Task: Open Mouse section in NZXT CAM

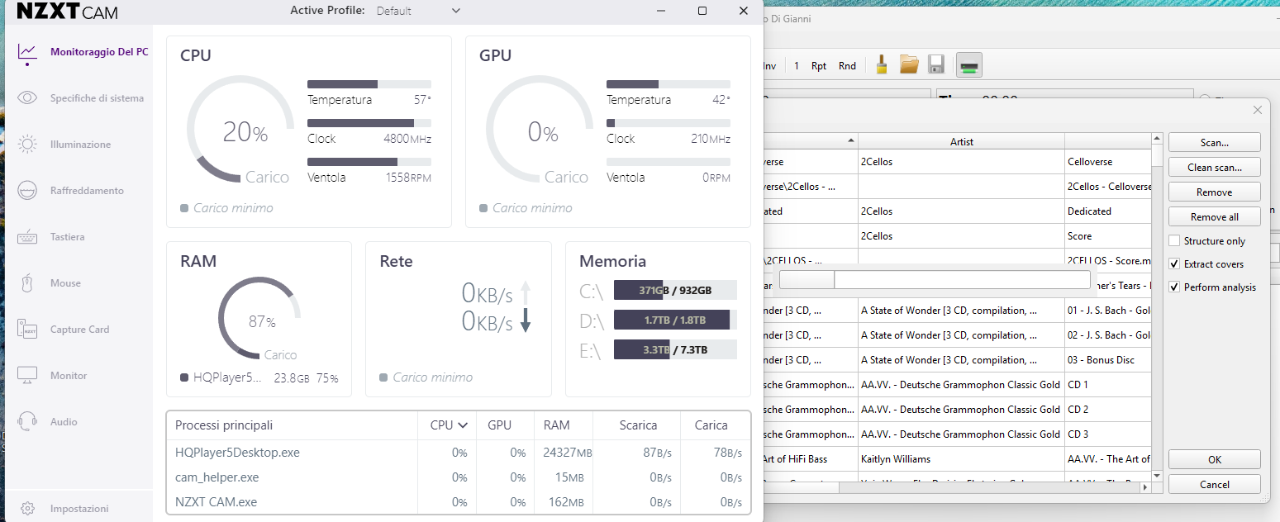Action: tap(65, 283)
